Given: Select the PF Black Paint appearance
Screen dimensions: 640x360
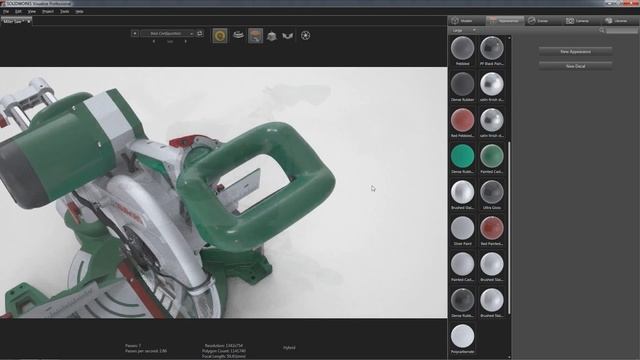Looking at the screenshot, I should tap(492, 51).
